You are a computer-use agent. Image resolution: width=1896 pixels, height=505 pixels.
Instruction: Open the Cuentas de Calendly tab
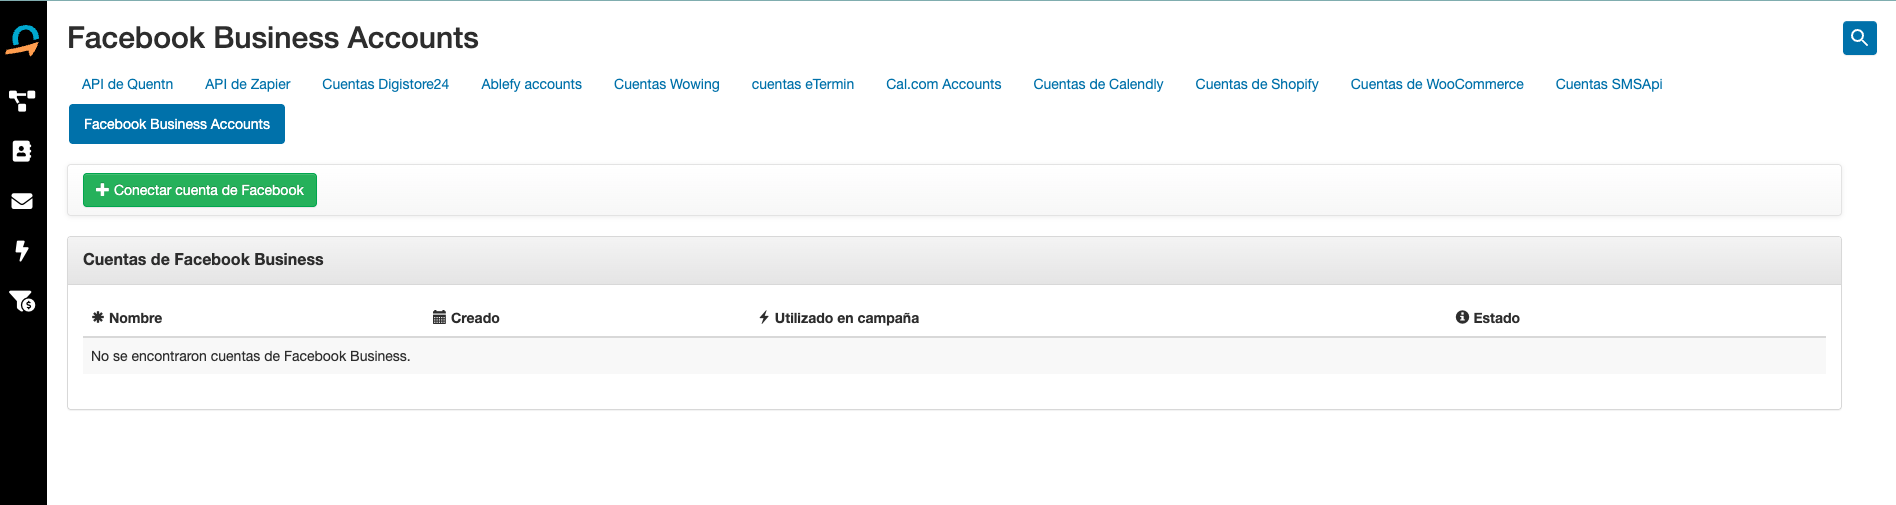(1098, 84)
